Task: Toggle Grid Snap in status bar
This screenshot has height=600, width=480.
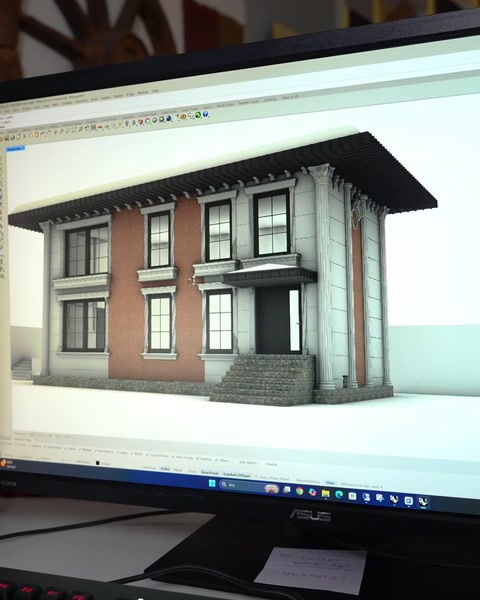Action: pos(149,468)
